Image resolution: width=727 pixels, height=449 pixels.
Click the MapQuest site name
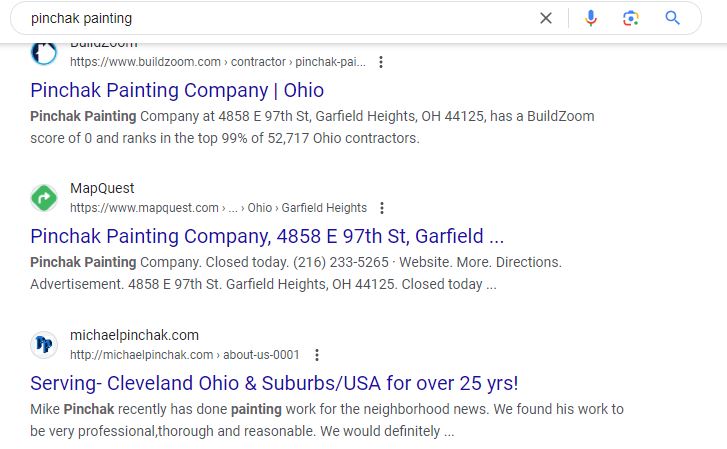pos(102,189)
